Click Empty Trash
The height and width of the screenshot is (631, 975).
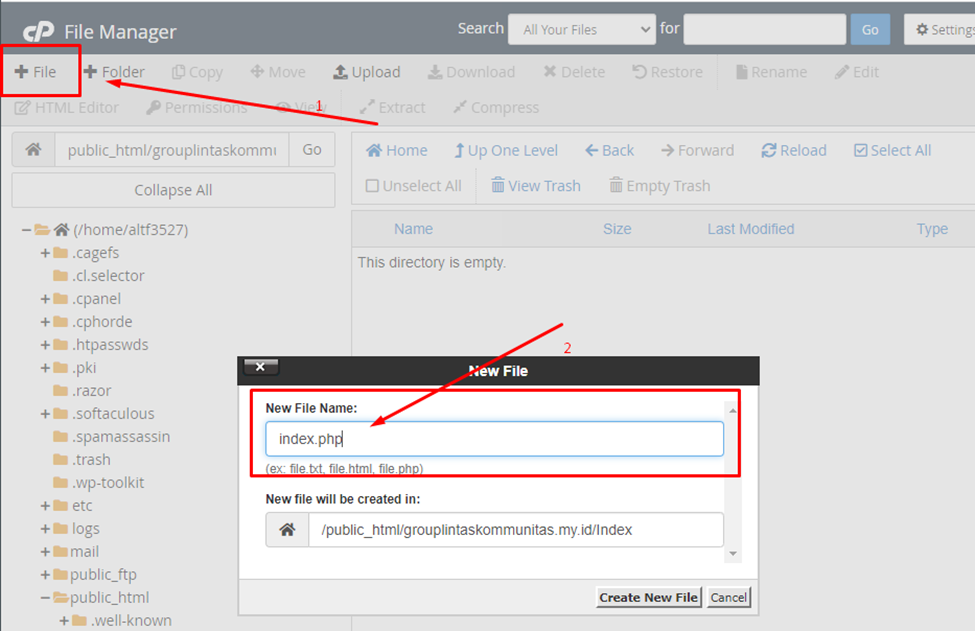(x=659, y=186)
